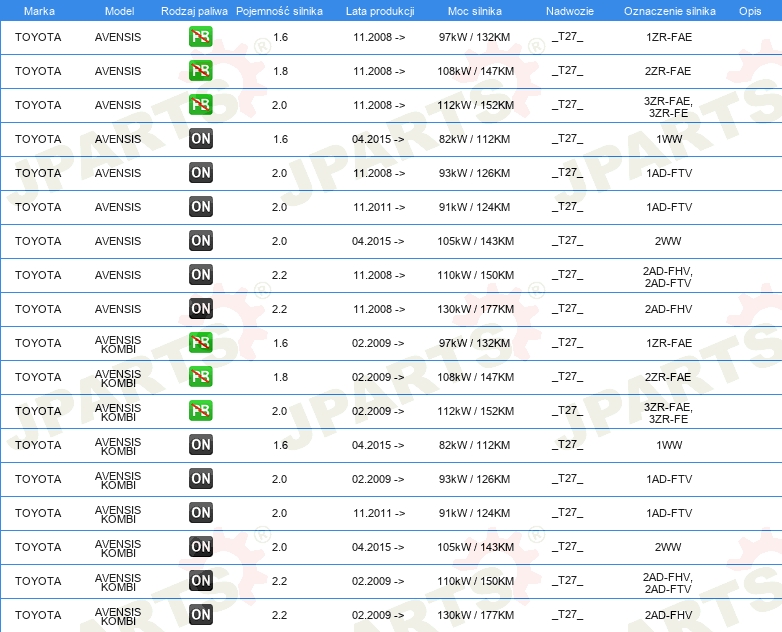Click ON diesel icon for Avensis Kombi 93kW

pos(200,478)
